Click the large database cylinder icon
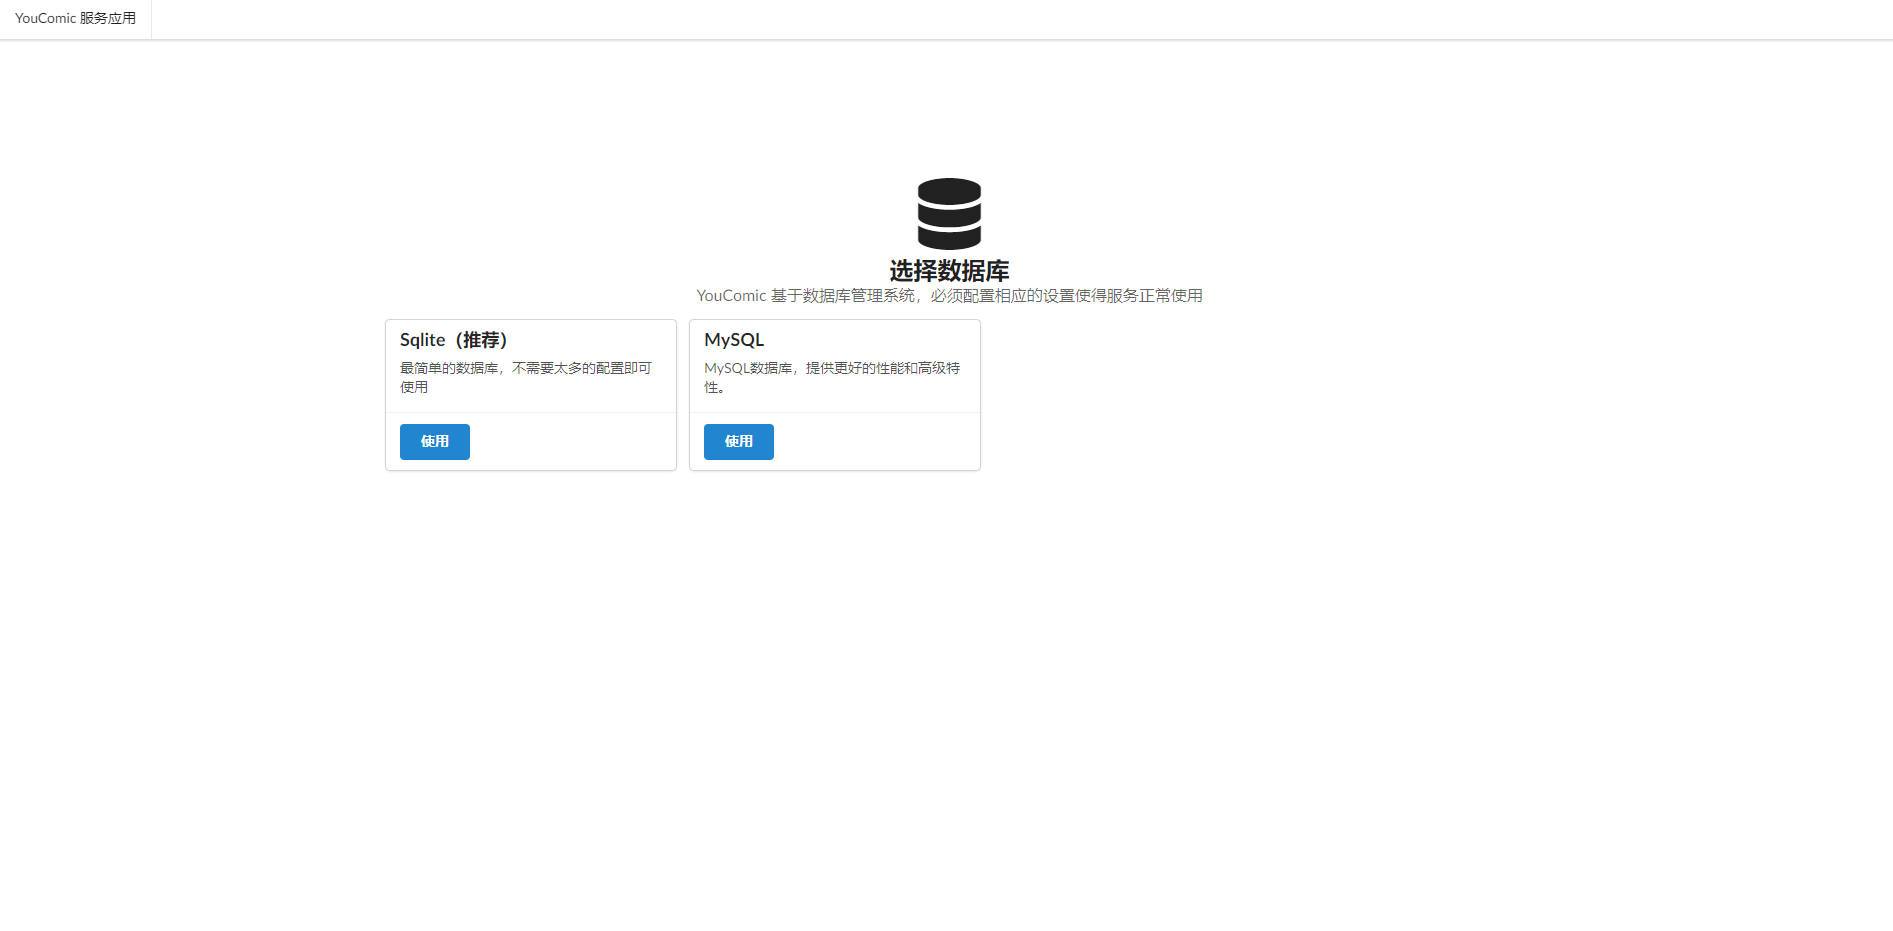 click(949, 214)
